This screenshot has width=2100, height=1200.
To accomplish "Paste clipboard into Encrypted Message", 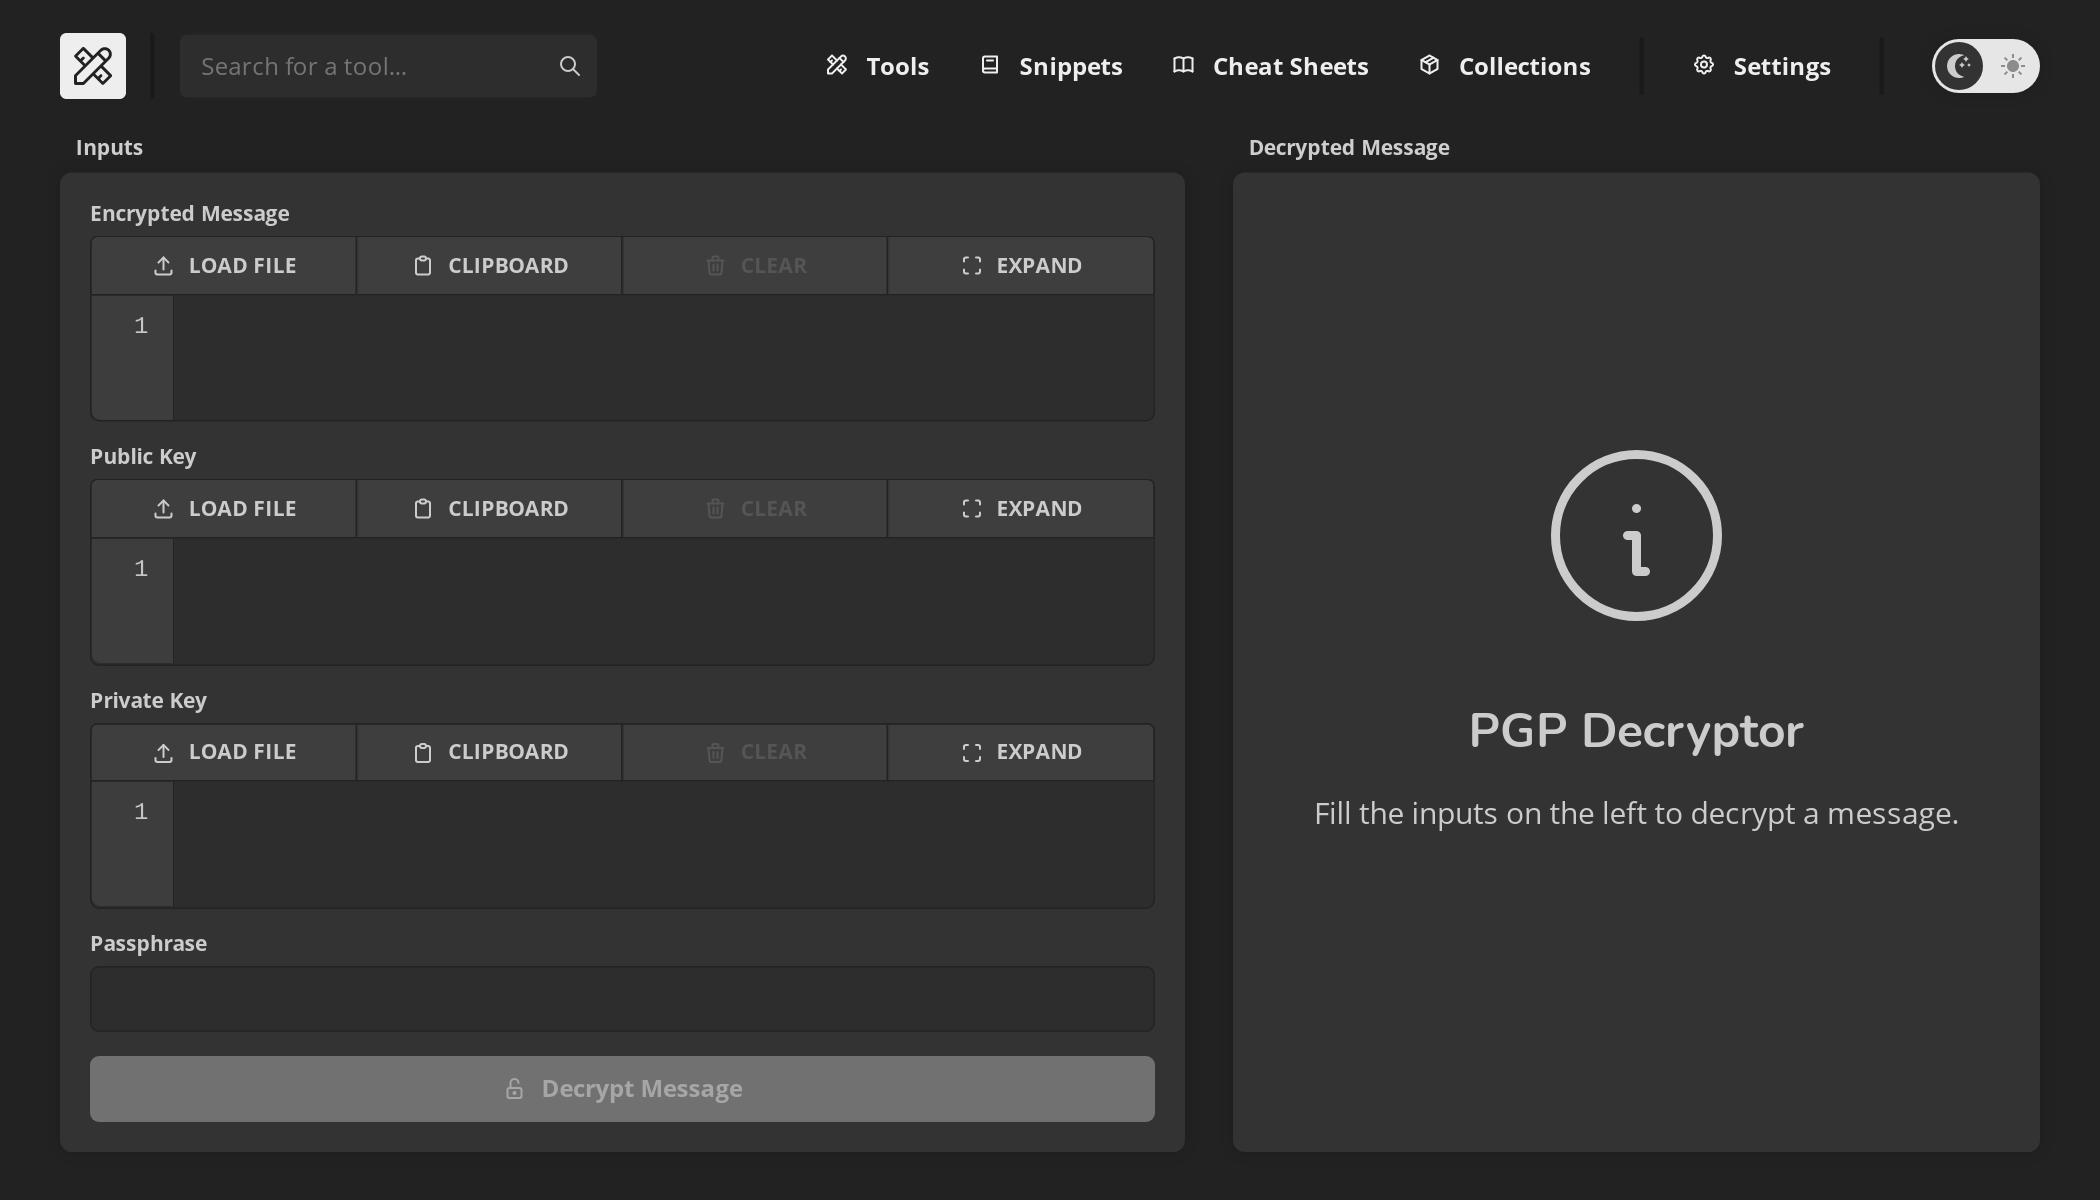I will [489, 266].
